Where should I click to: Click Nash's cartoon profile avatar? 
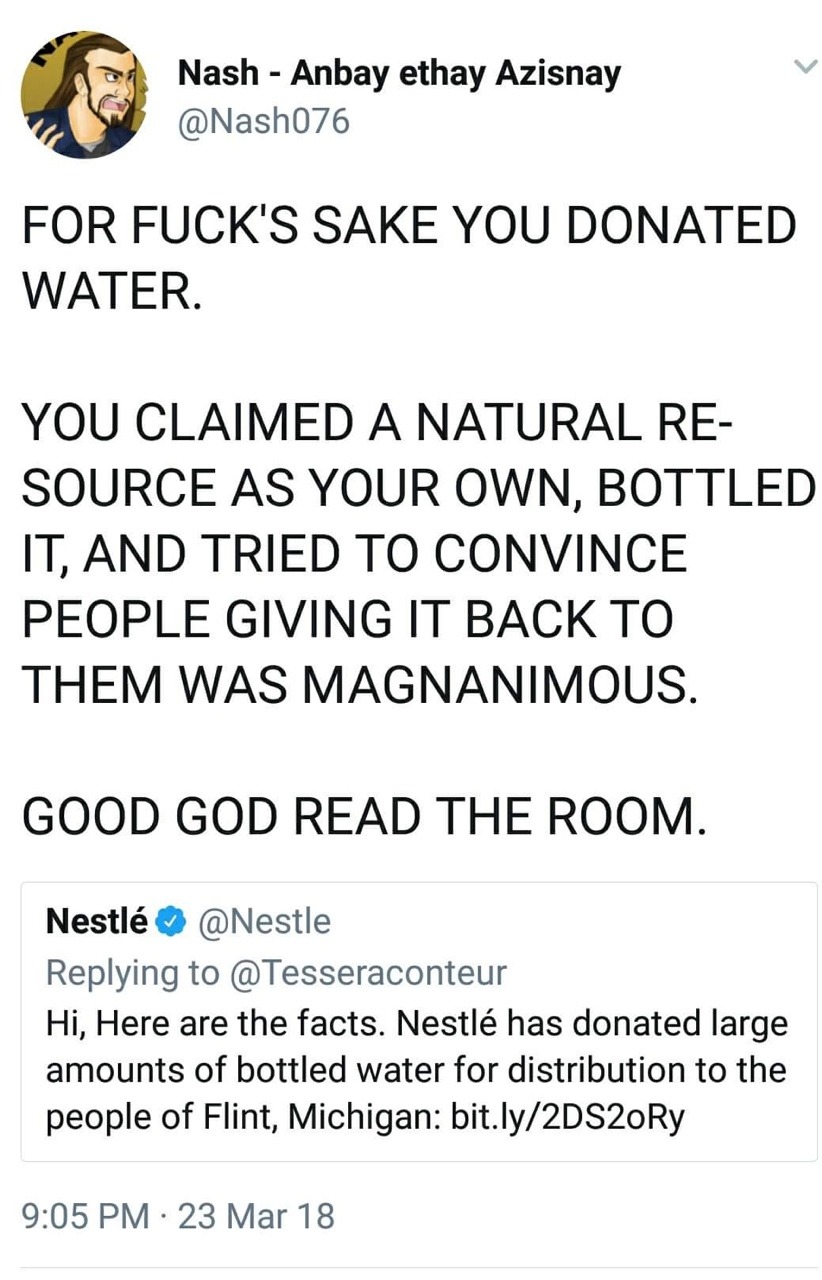point(84,95)
